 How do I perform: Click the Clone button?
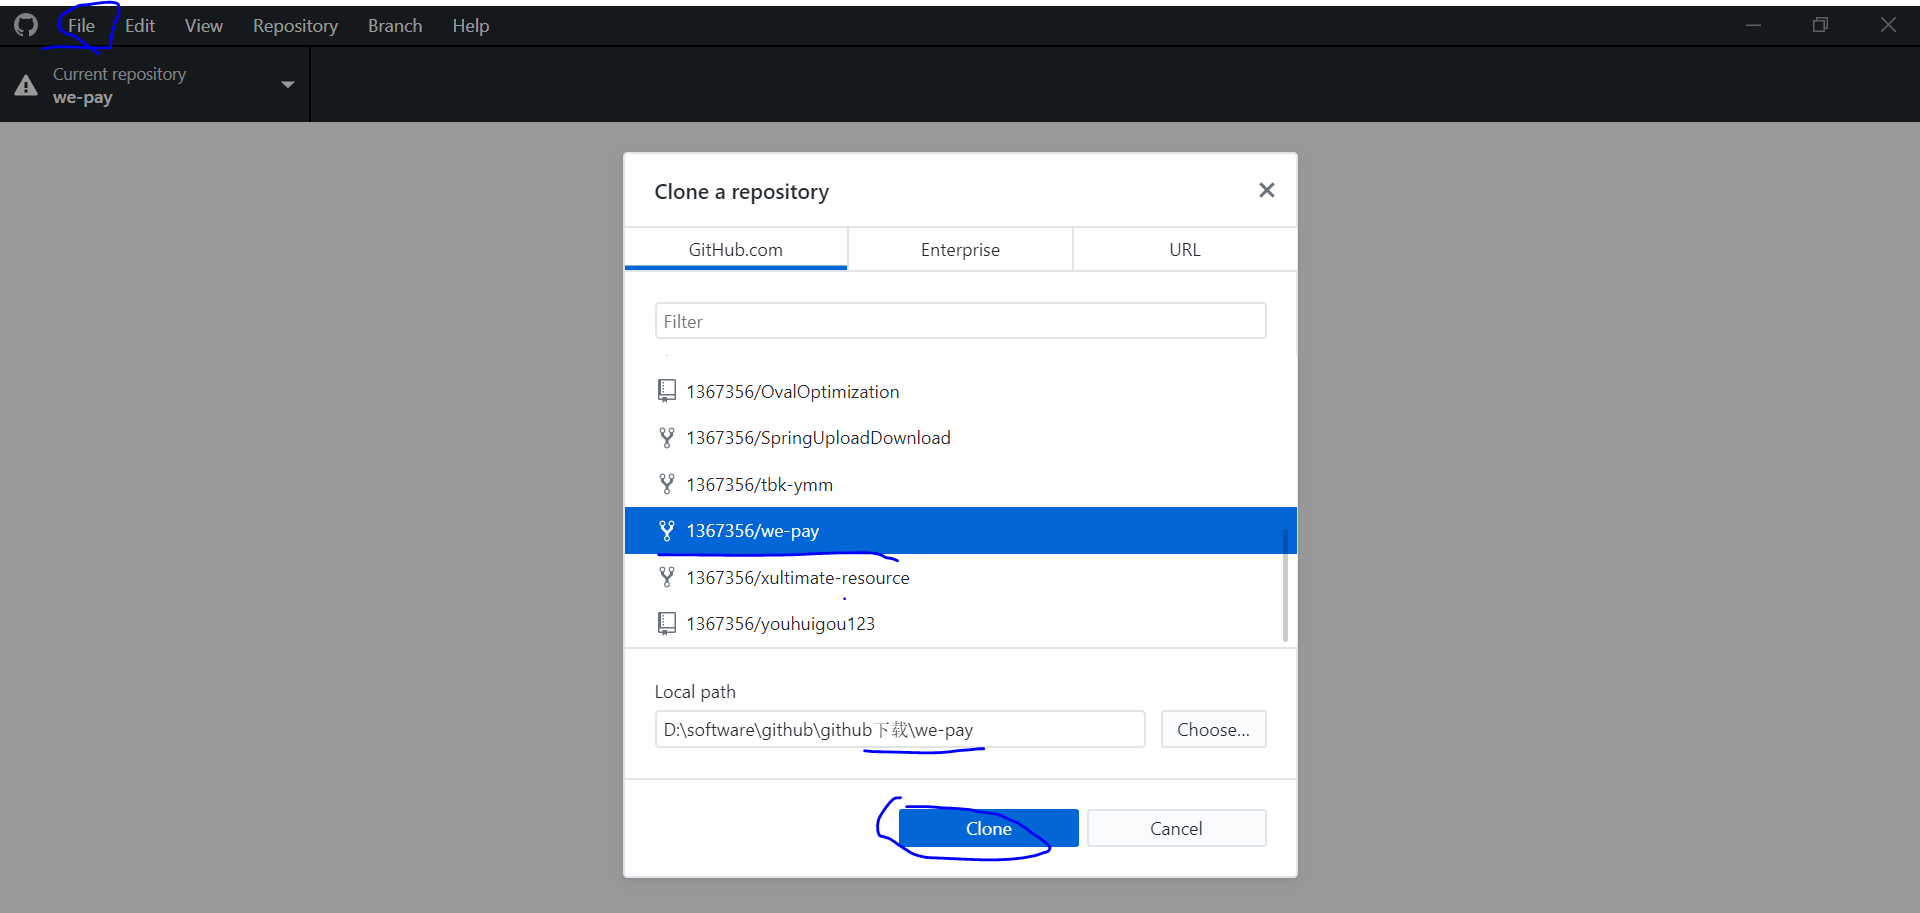click(x=988, y=828)
